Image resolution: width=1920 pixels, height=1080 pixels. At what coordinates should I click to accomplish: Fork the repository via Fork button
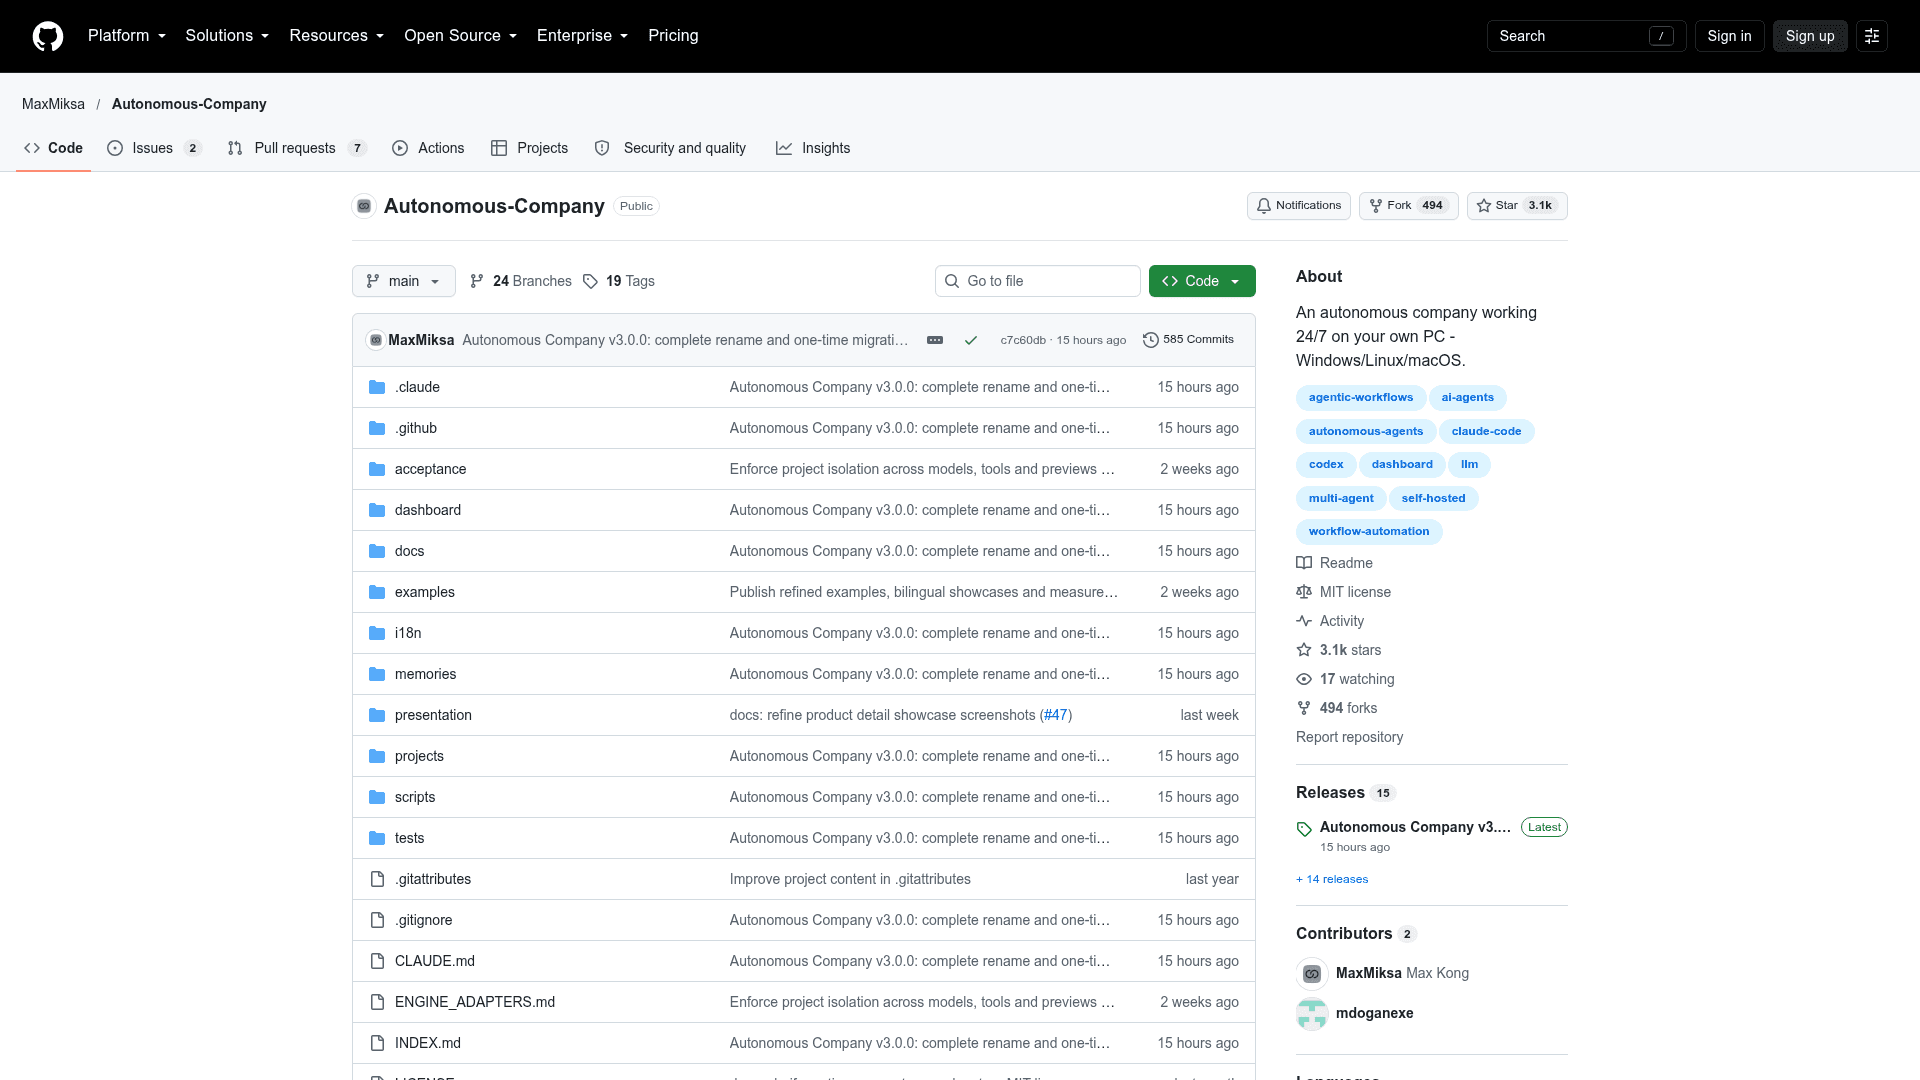(x=1408, y=206)
